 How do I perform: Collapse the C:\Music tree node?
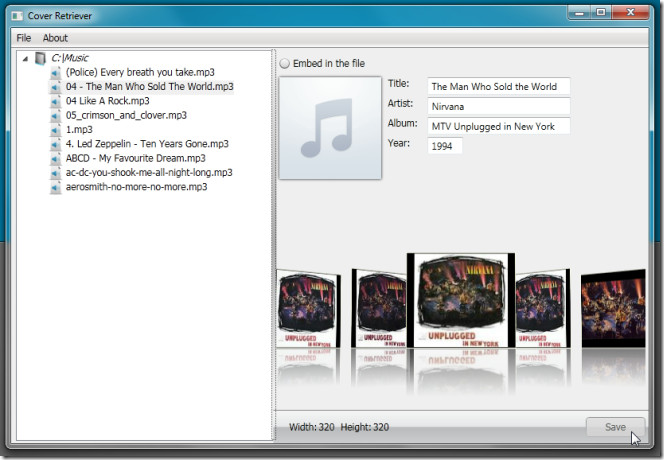25,58
